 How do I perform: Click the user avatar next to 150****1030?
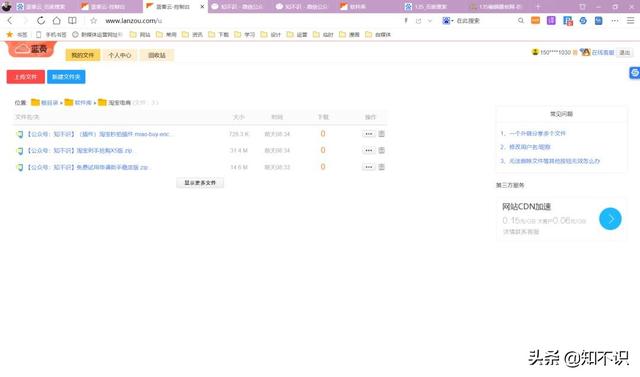535,52
